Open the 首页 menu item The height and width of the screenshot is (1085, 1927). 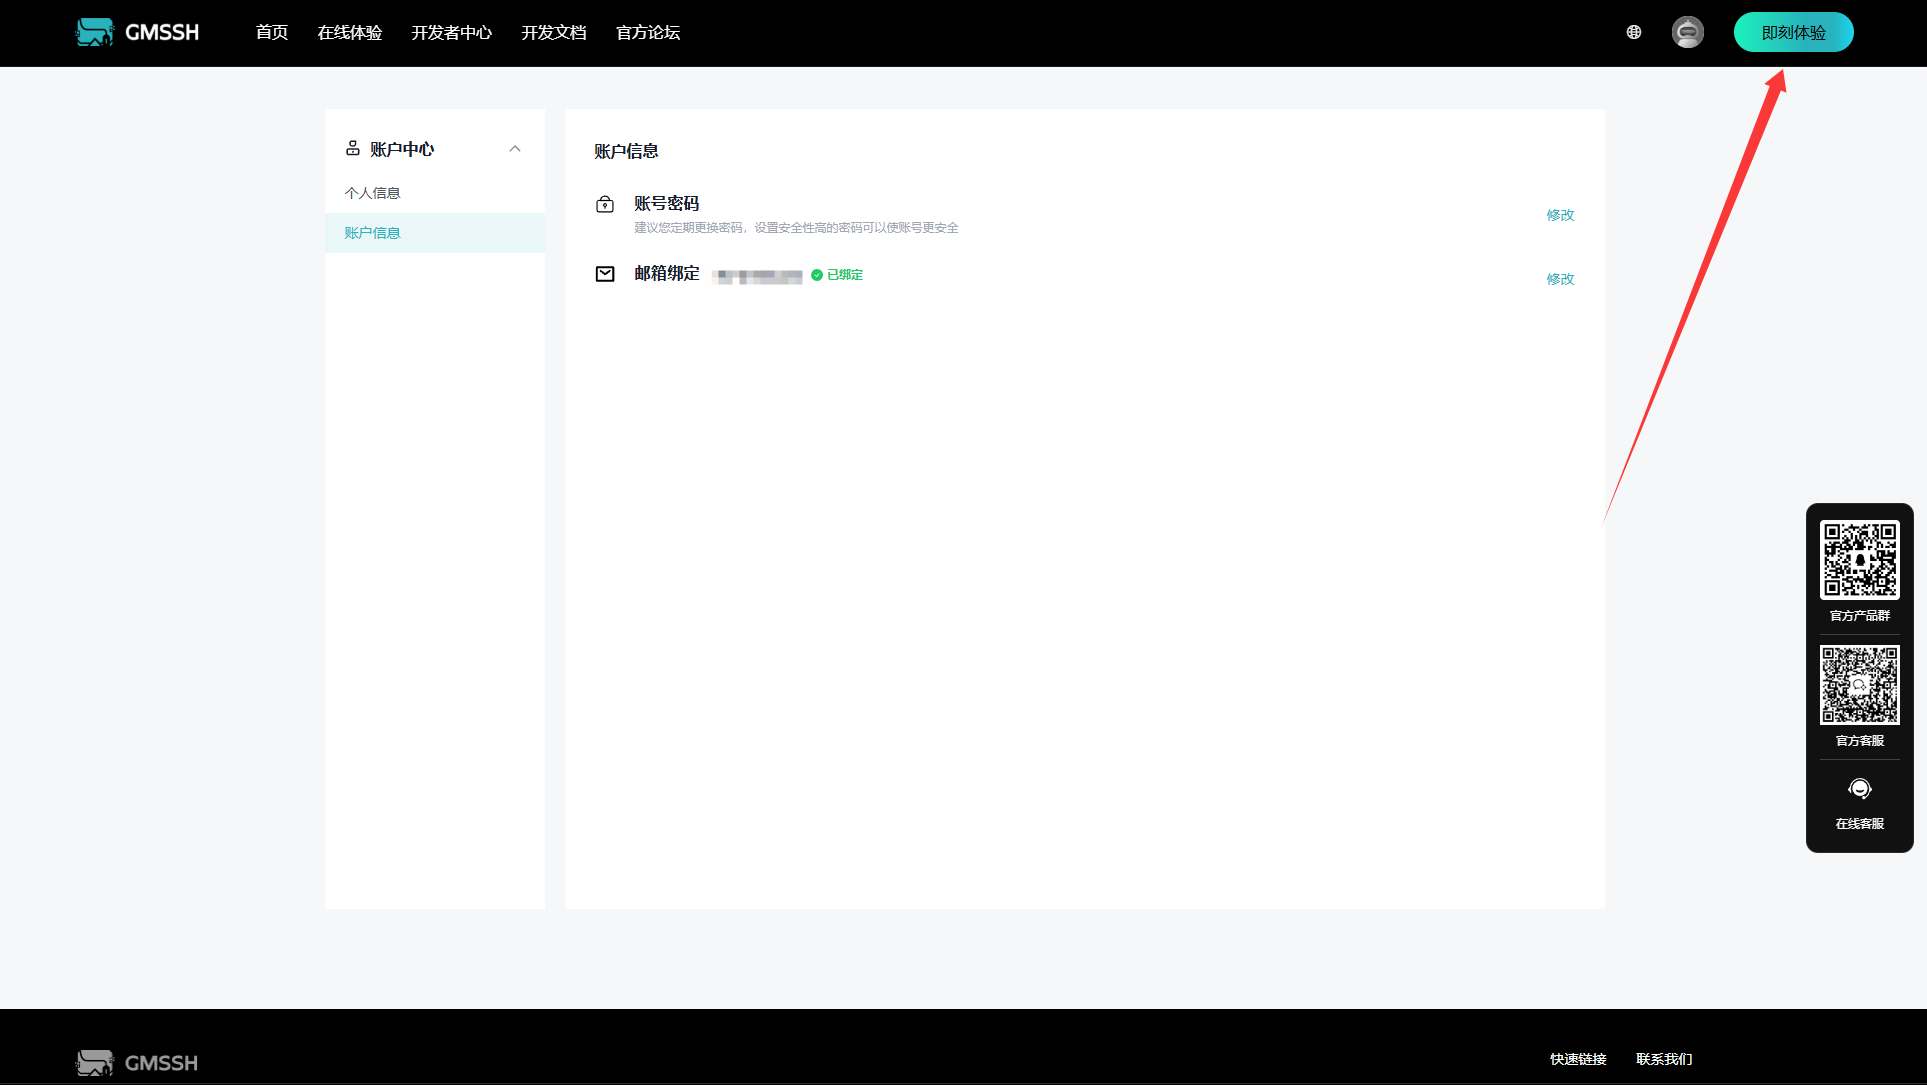[272, 32]
